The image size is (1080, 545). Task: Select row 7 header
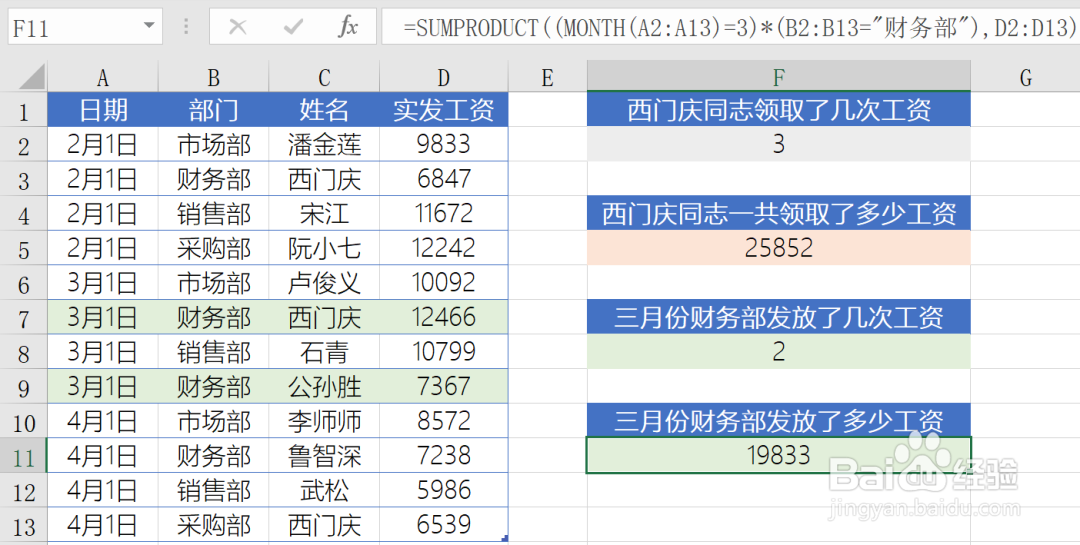pyautogui.click(x=23, y=318)
